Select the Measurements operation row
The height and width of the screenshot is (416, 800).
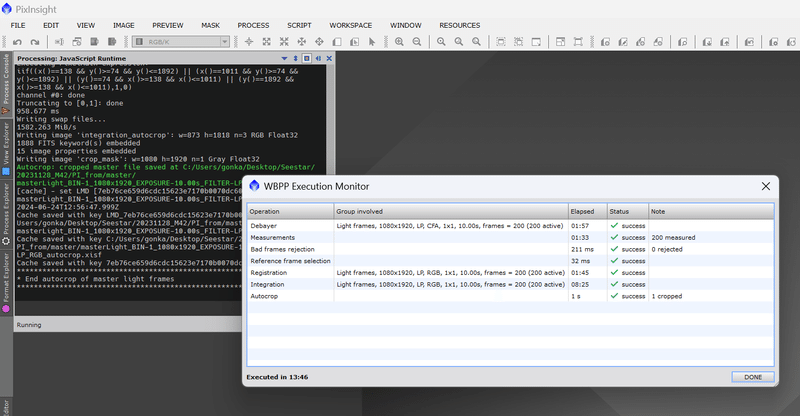510,237
